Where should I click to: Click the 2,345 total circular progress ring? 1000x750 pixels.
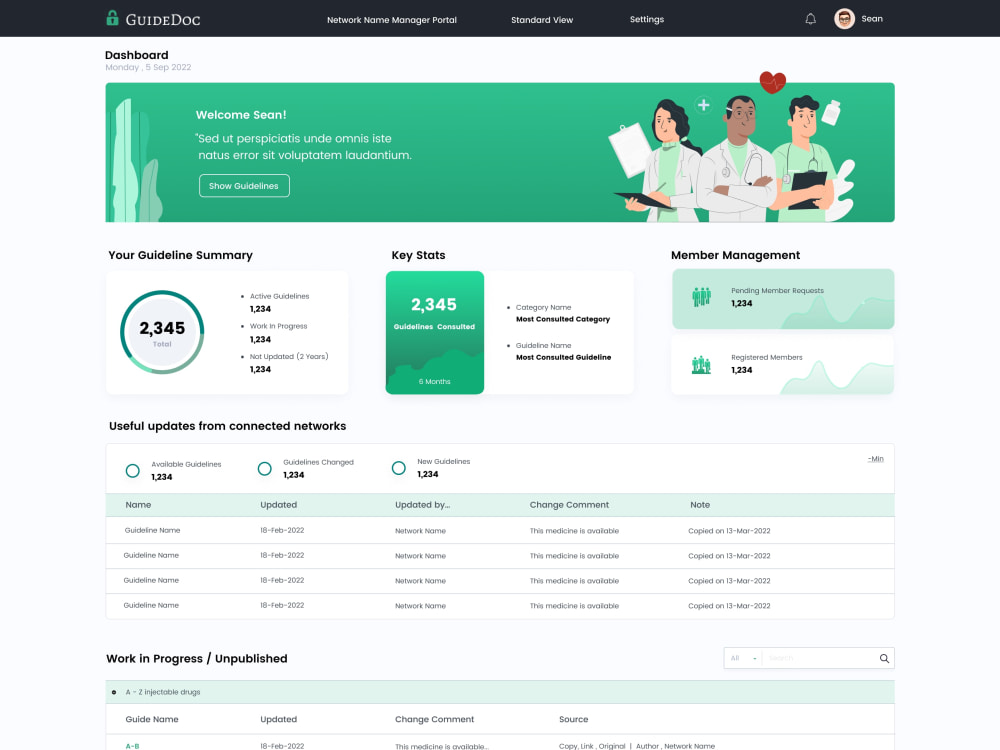tap(162, 332)
